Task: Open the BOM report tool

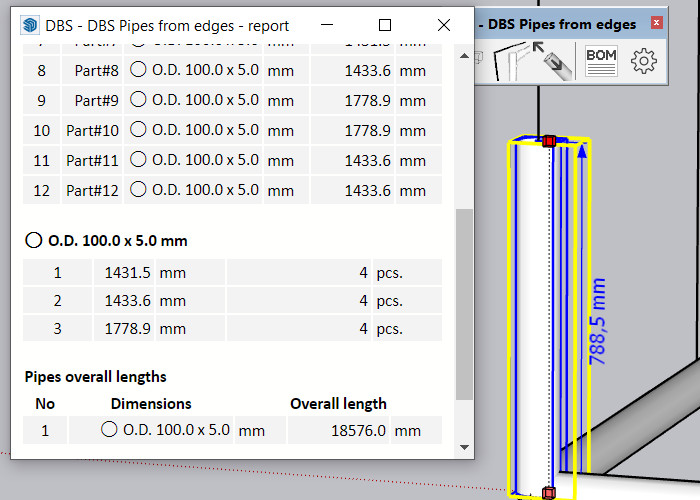Action: 601,61
